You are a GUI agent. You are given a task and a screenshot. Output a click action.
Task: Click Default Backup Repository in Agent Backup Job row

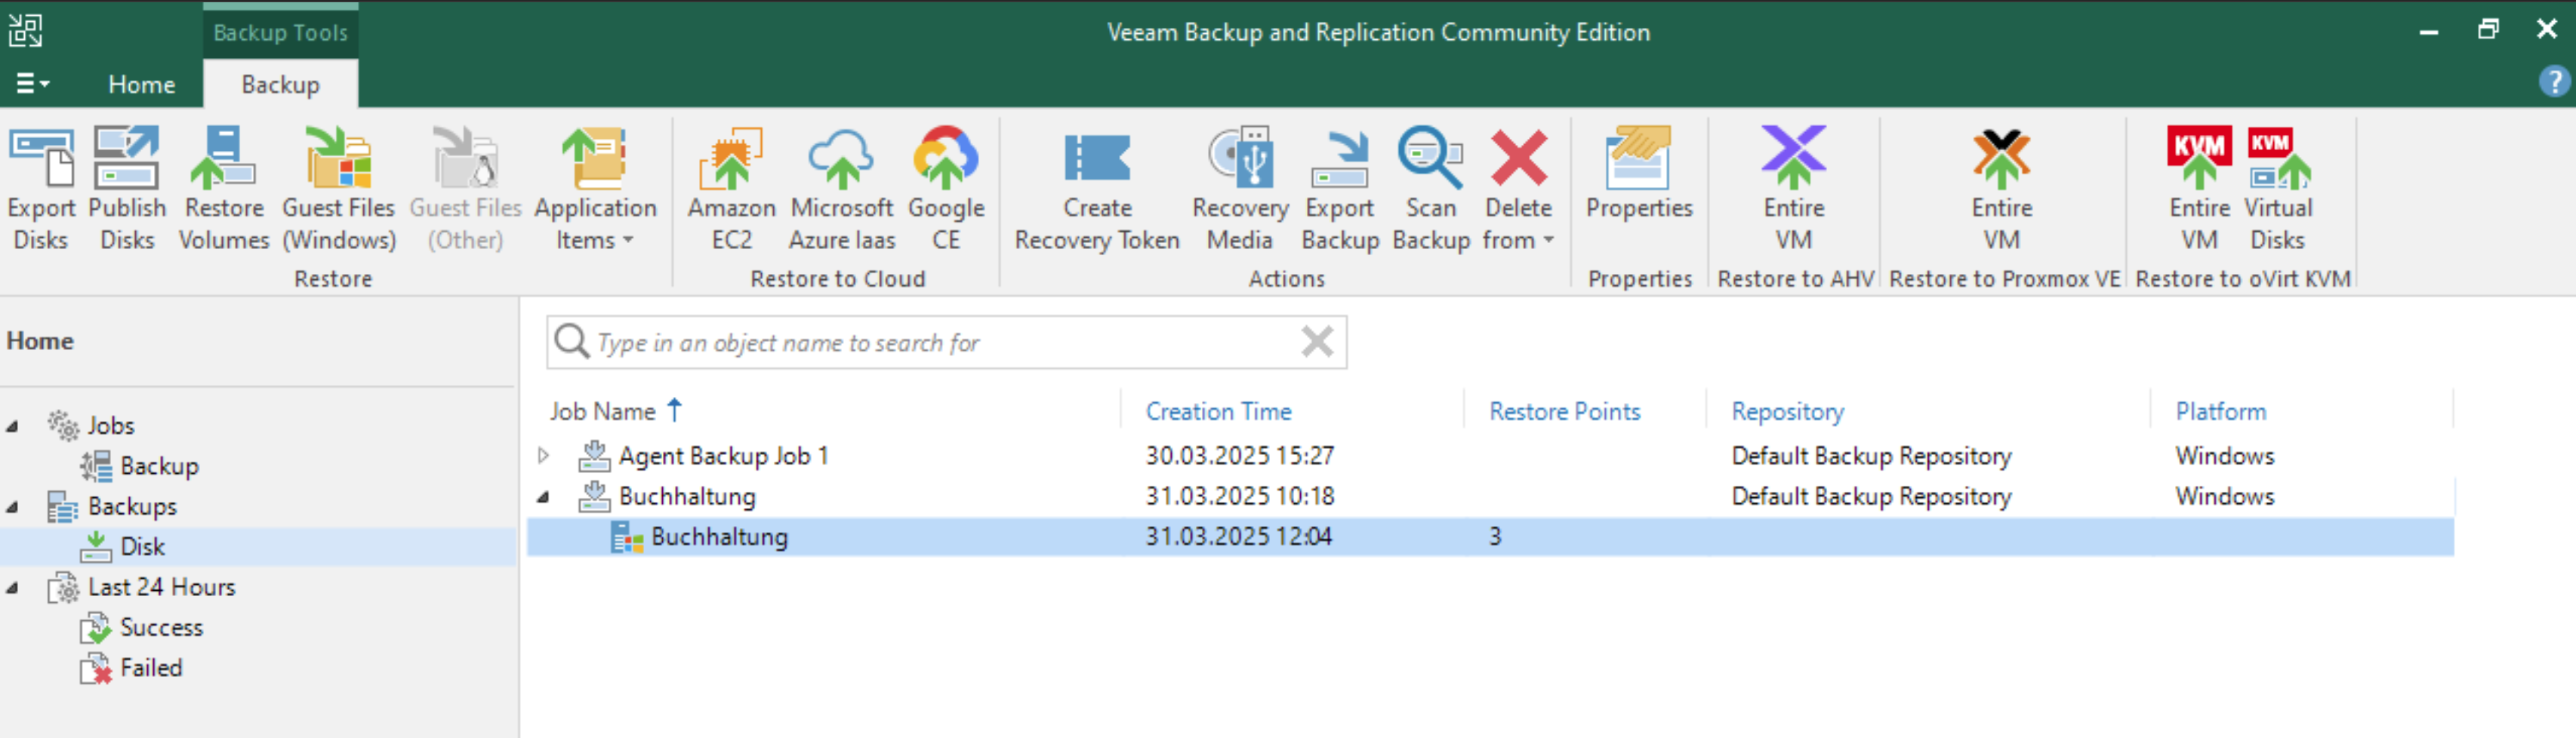[x=1871, y=456]
